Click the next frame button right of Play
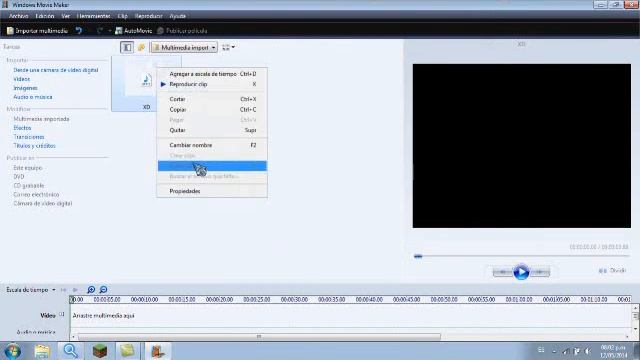 540,272
